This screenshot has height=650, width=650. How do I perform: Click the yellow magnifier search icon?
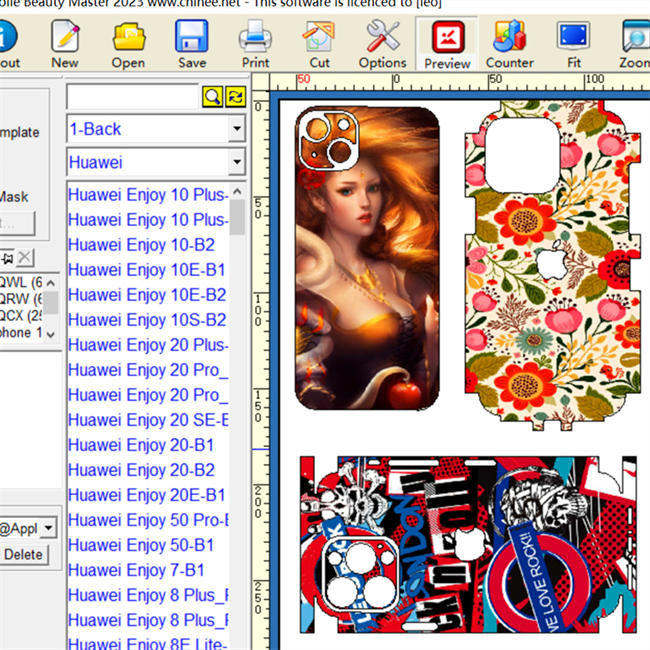click(x=212, y=97)
